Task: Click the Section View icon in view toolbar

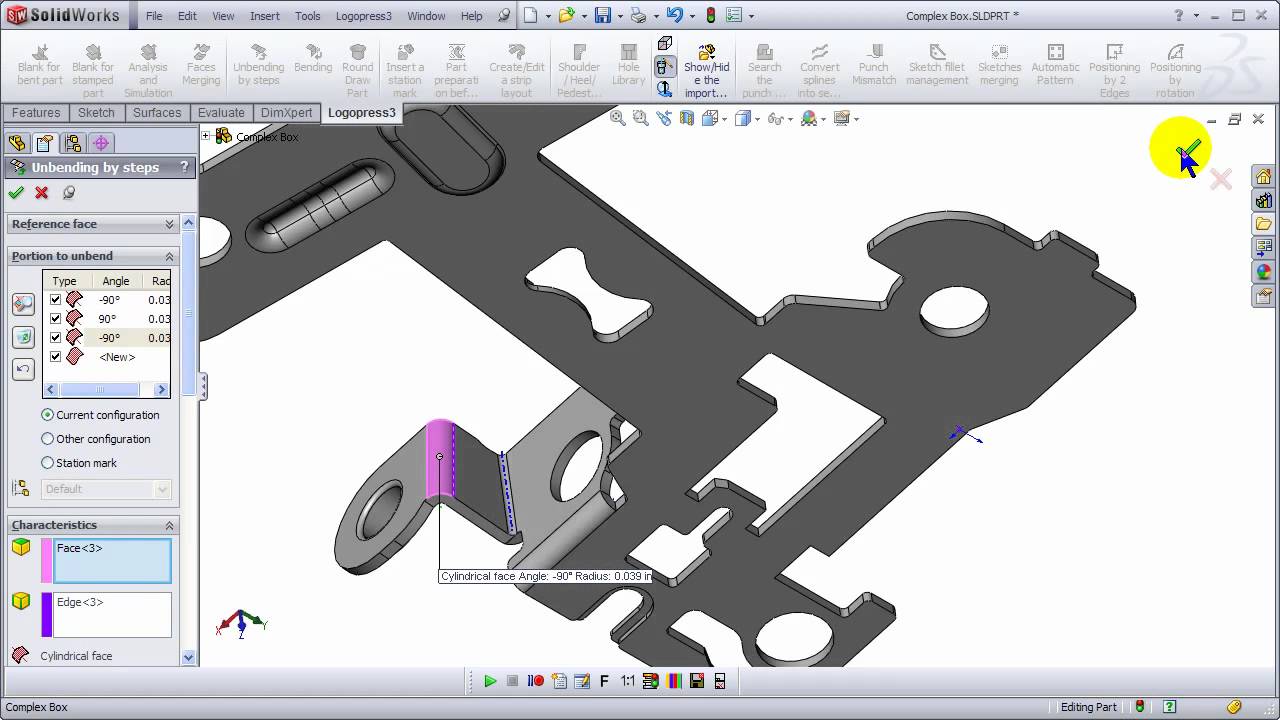Action: point(687,118)
